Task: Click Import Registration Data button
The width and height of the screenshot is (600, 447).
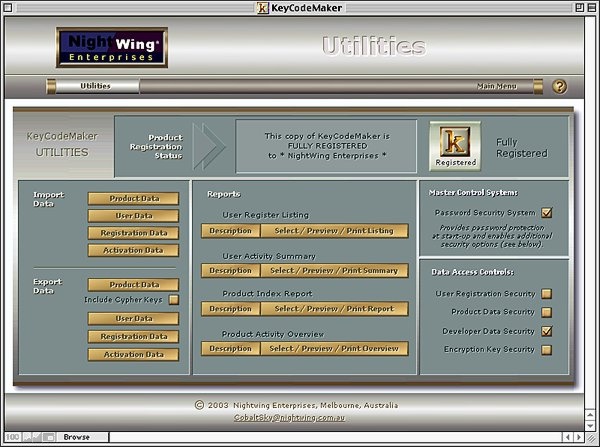Action: (x=133, y=233)
